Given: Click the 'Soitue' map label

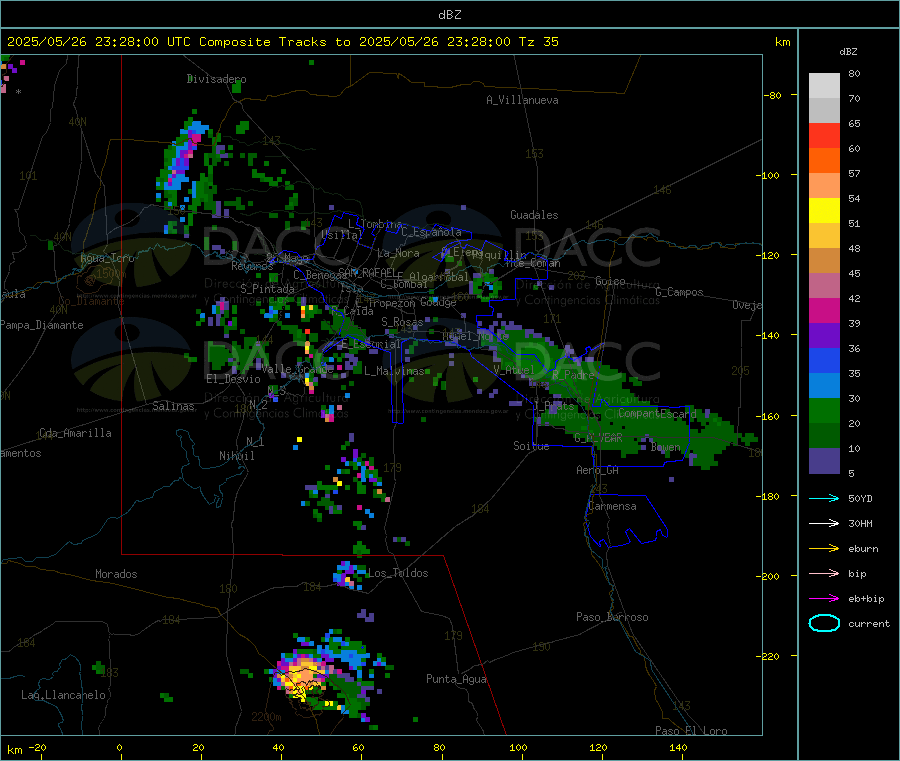Looking at the screenshot, I should [531, 446].
